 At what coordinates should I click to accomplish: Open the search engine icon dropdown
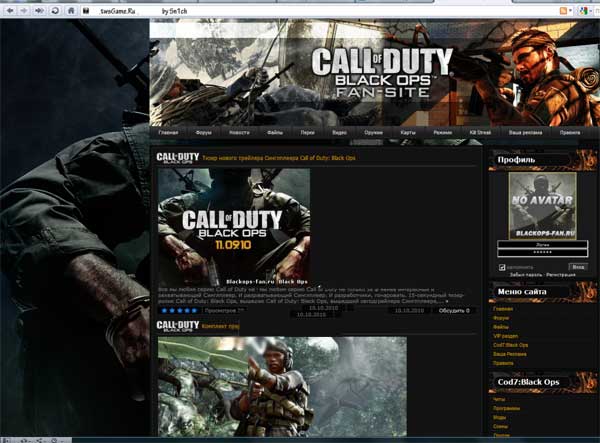[584, 11]
